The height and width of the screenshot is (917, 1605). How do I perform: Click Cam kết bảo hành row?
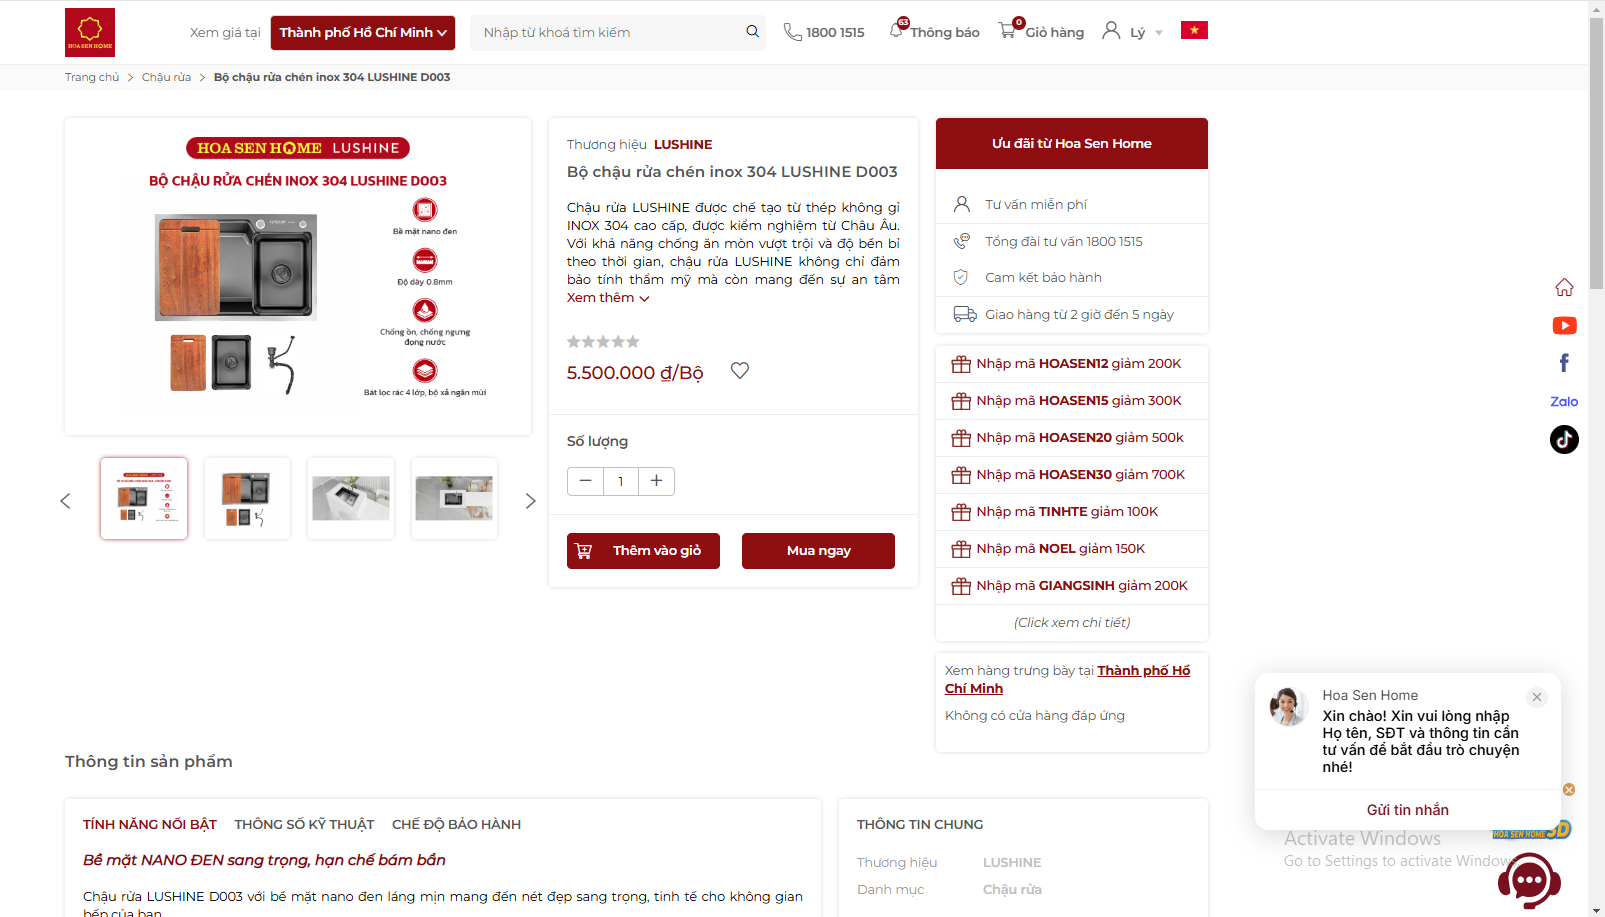pos(1072,278)
